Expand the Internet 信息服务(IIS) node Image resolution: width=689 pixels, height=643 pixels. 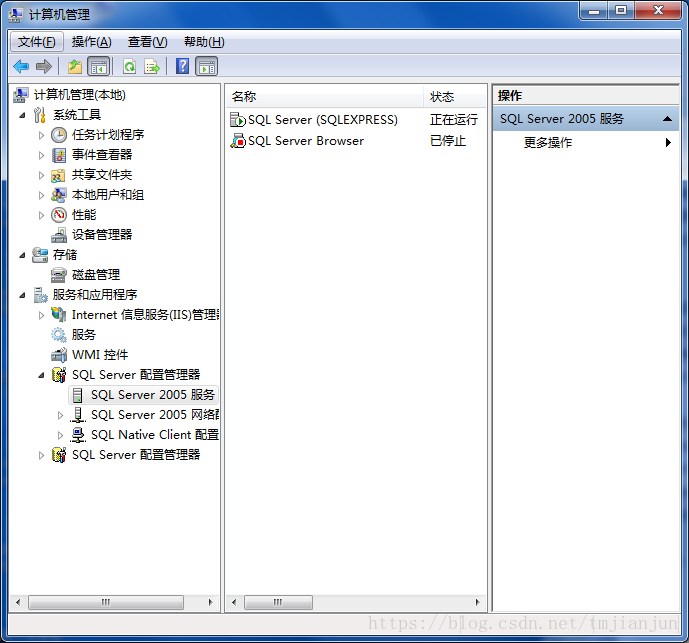coord(41,315)
